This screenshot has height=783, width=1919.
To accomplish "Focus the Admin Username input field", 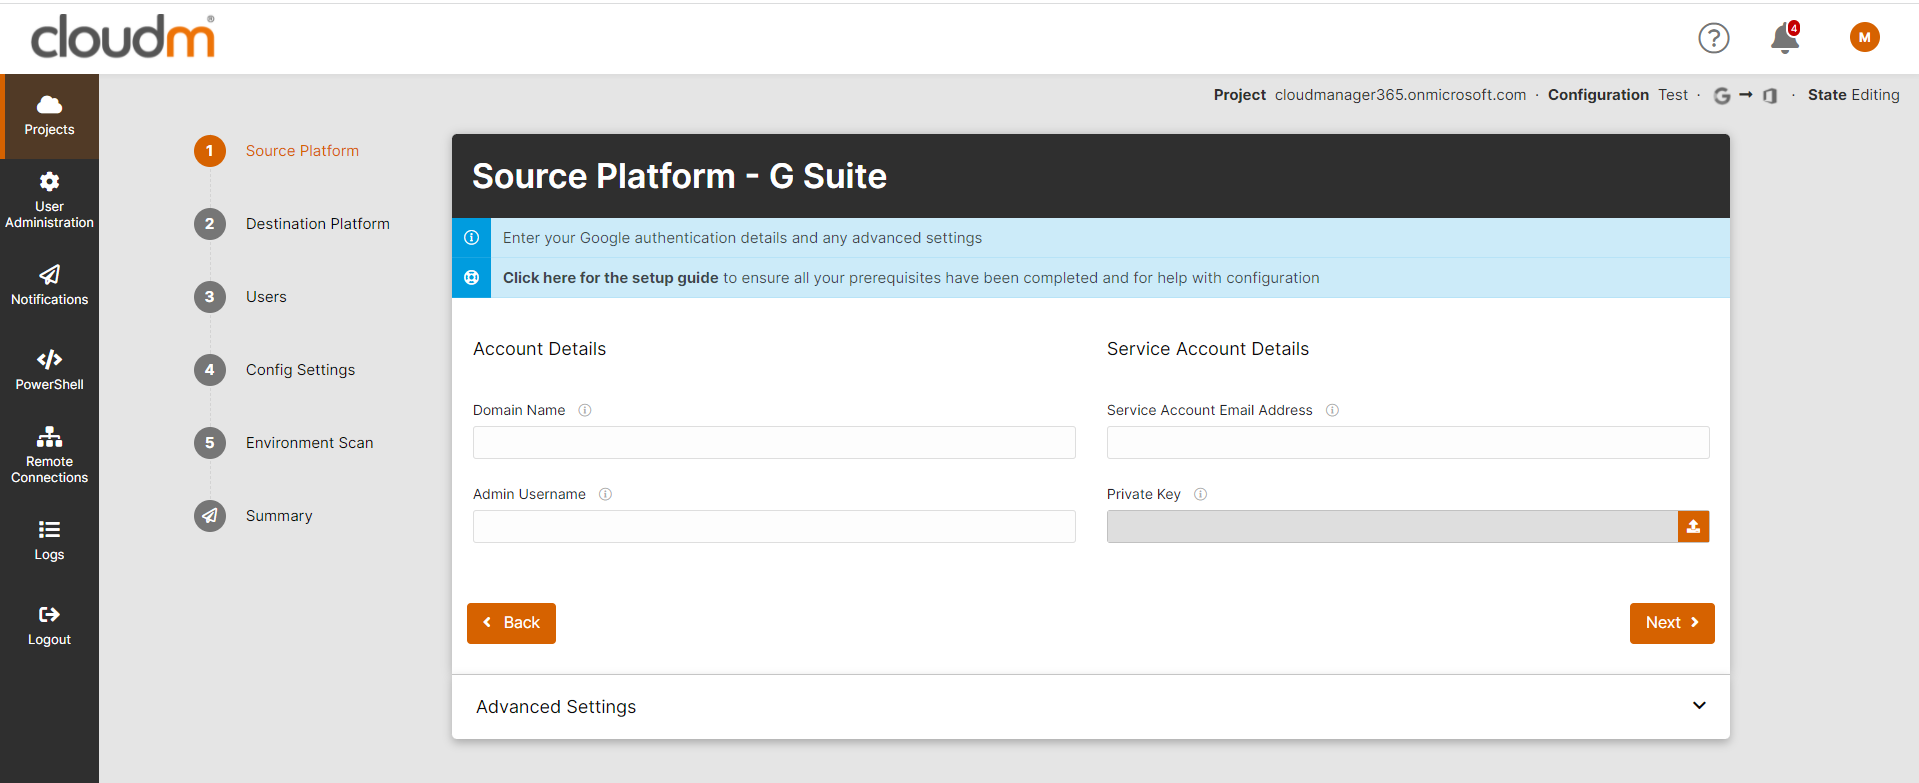I will [774, 527].
